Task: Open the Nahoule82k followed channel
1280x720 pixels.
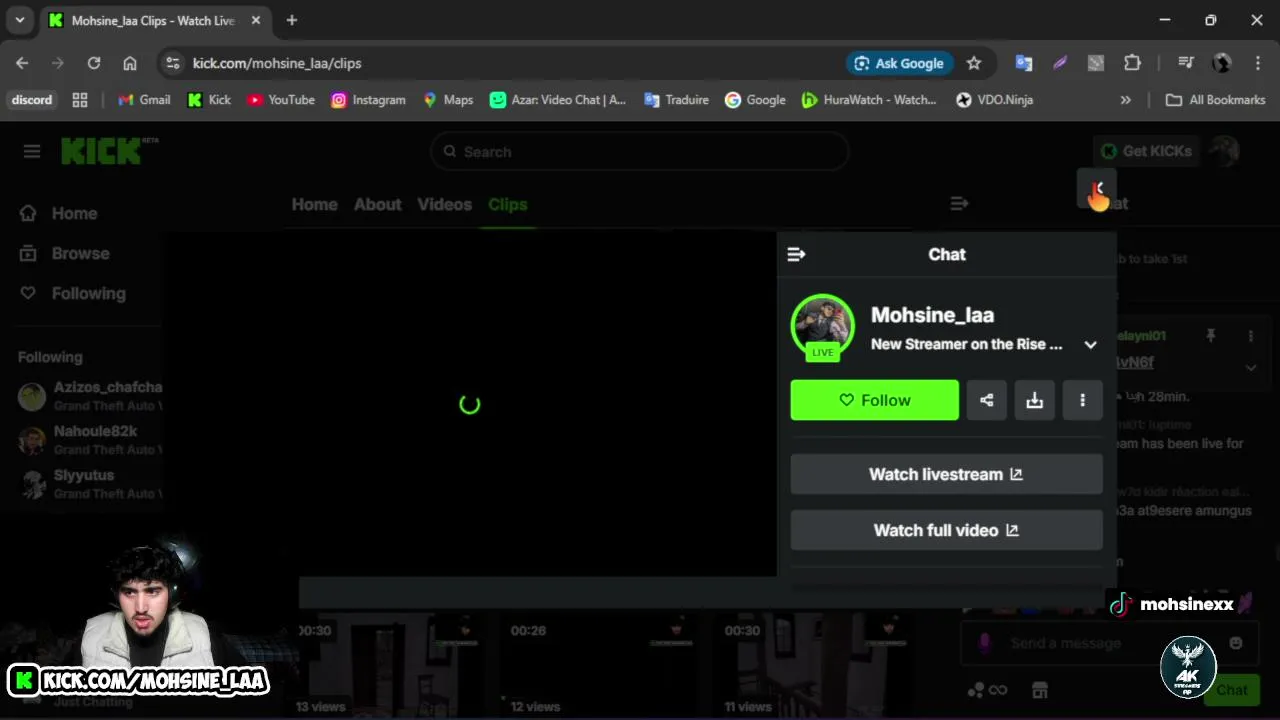Action: tap(89, 440)
